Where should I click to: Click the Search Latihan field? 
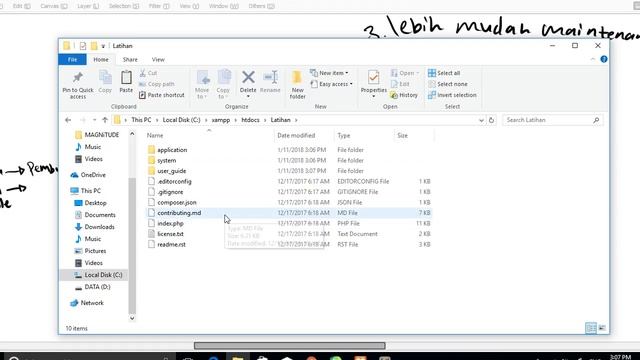553,120
